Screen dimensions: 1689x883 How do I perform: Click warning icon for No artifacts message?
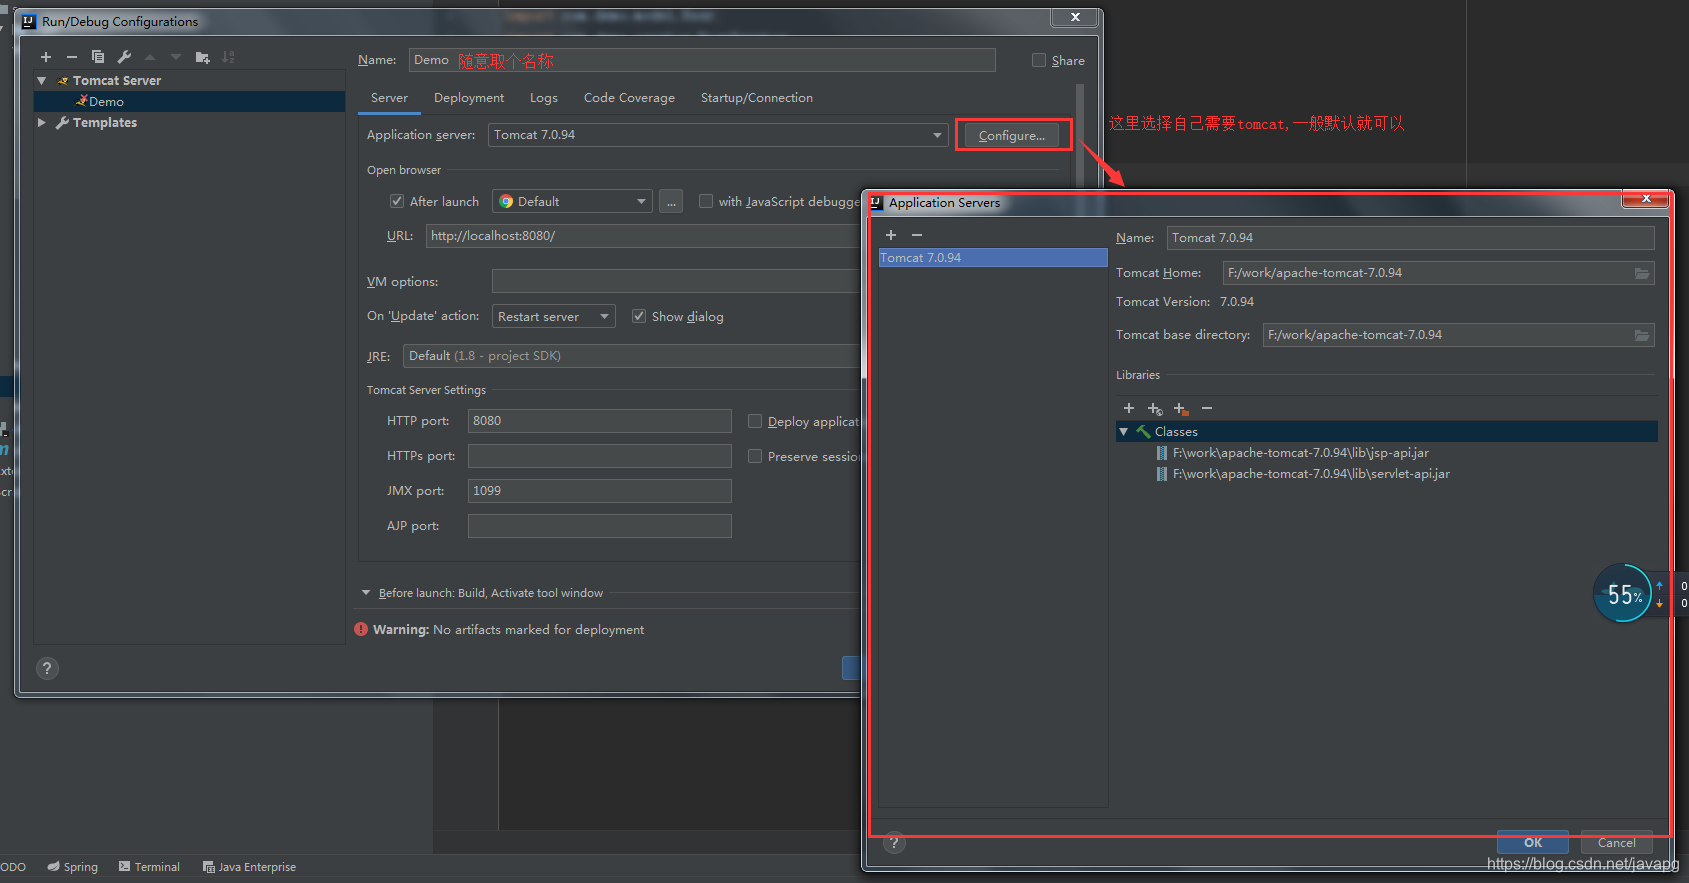[x=361, y=629]
